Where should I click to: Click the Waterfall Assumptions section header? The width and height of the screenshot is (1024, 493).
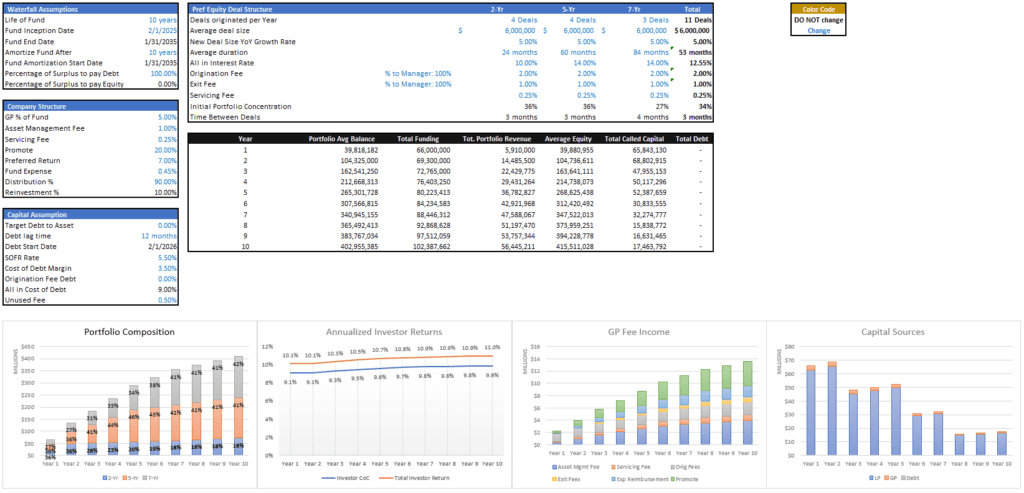tap(91, 10)
